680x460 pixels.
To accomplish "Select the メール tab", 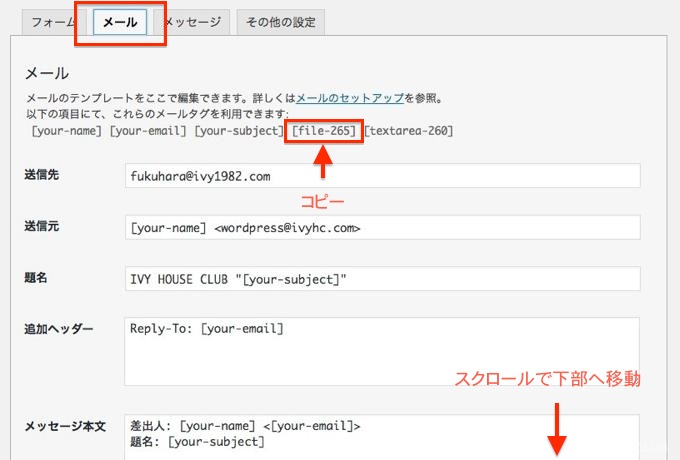I will click(120, 22).
